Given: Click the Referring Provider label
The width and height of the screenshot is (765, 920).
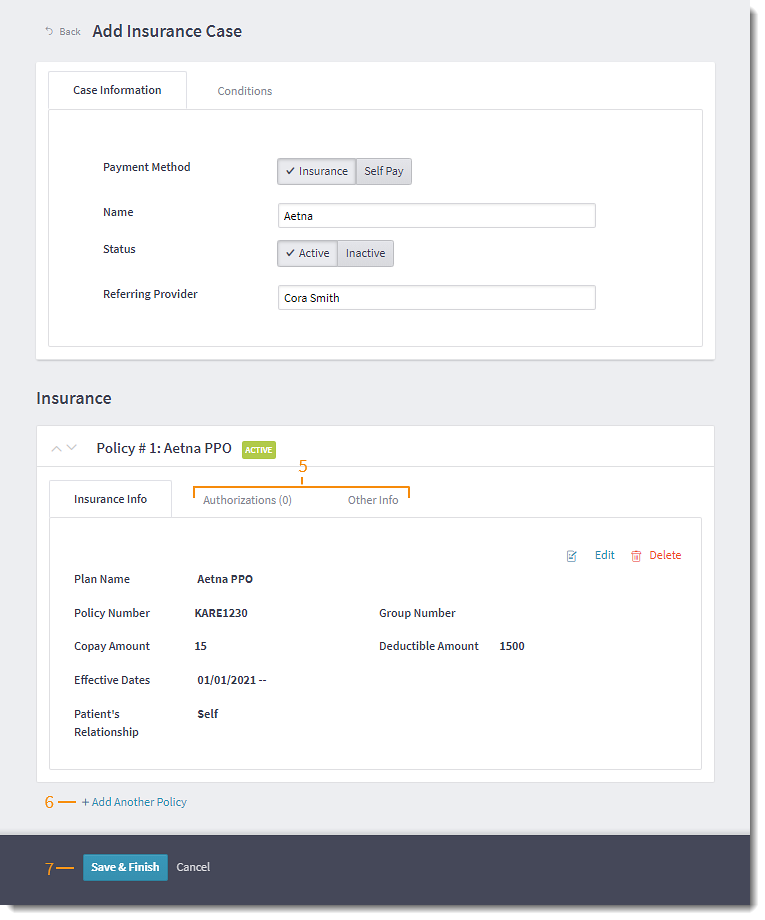Looking at the screenshot, I should click(150, 295).
